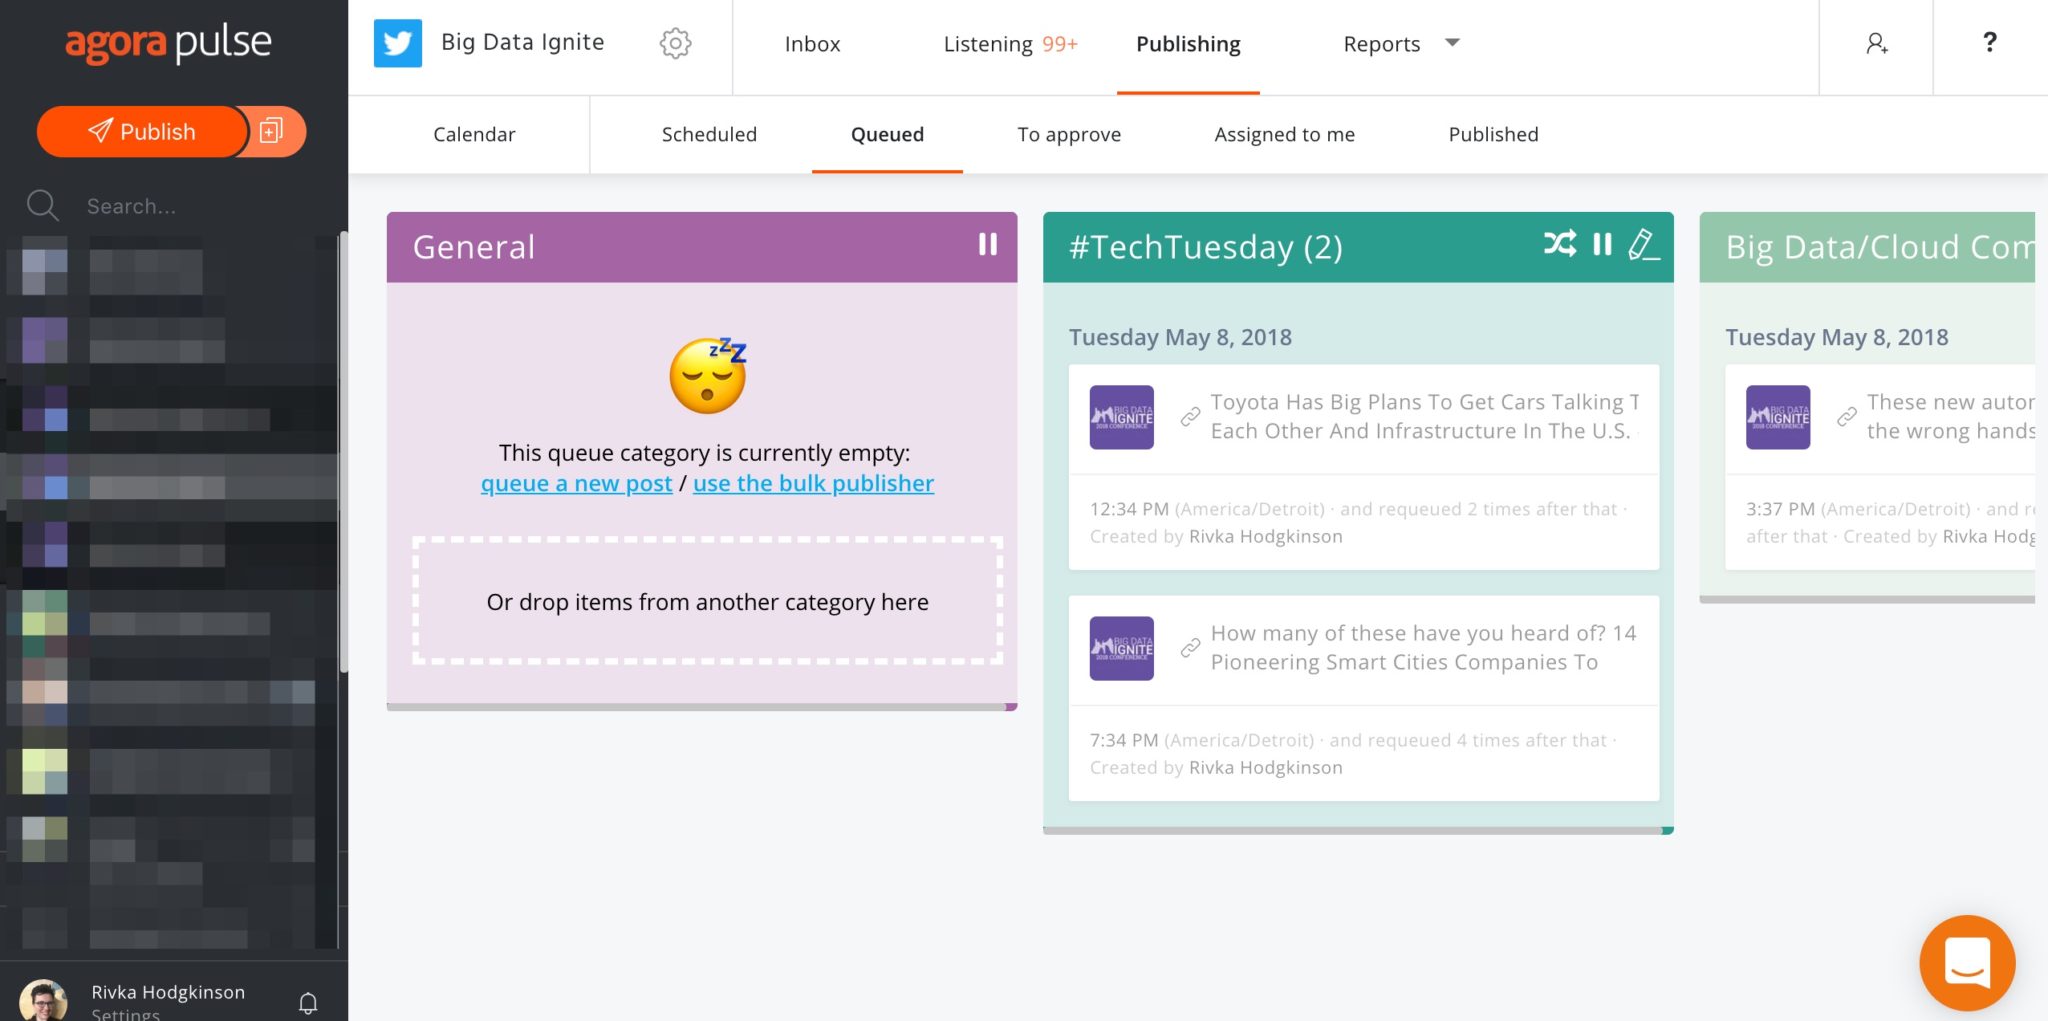Click the notifications bell icon

click(x=308, y=1003)
